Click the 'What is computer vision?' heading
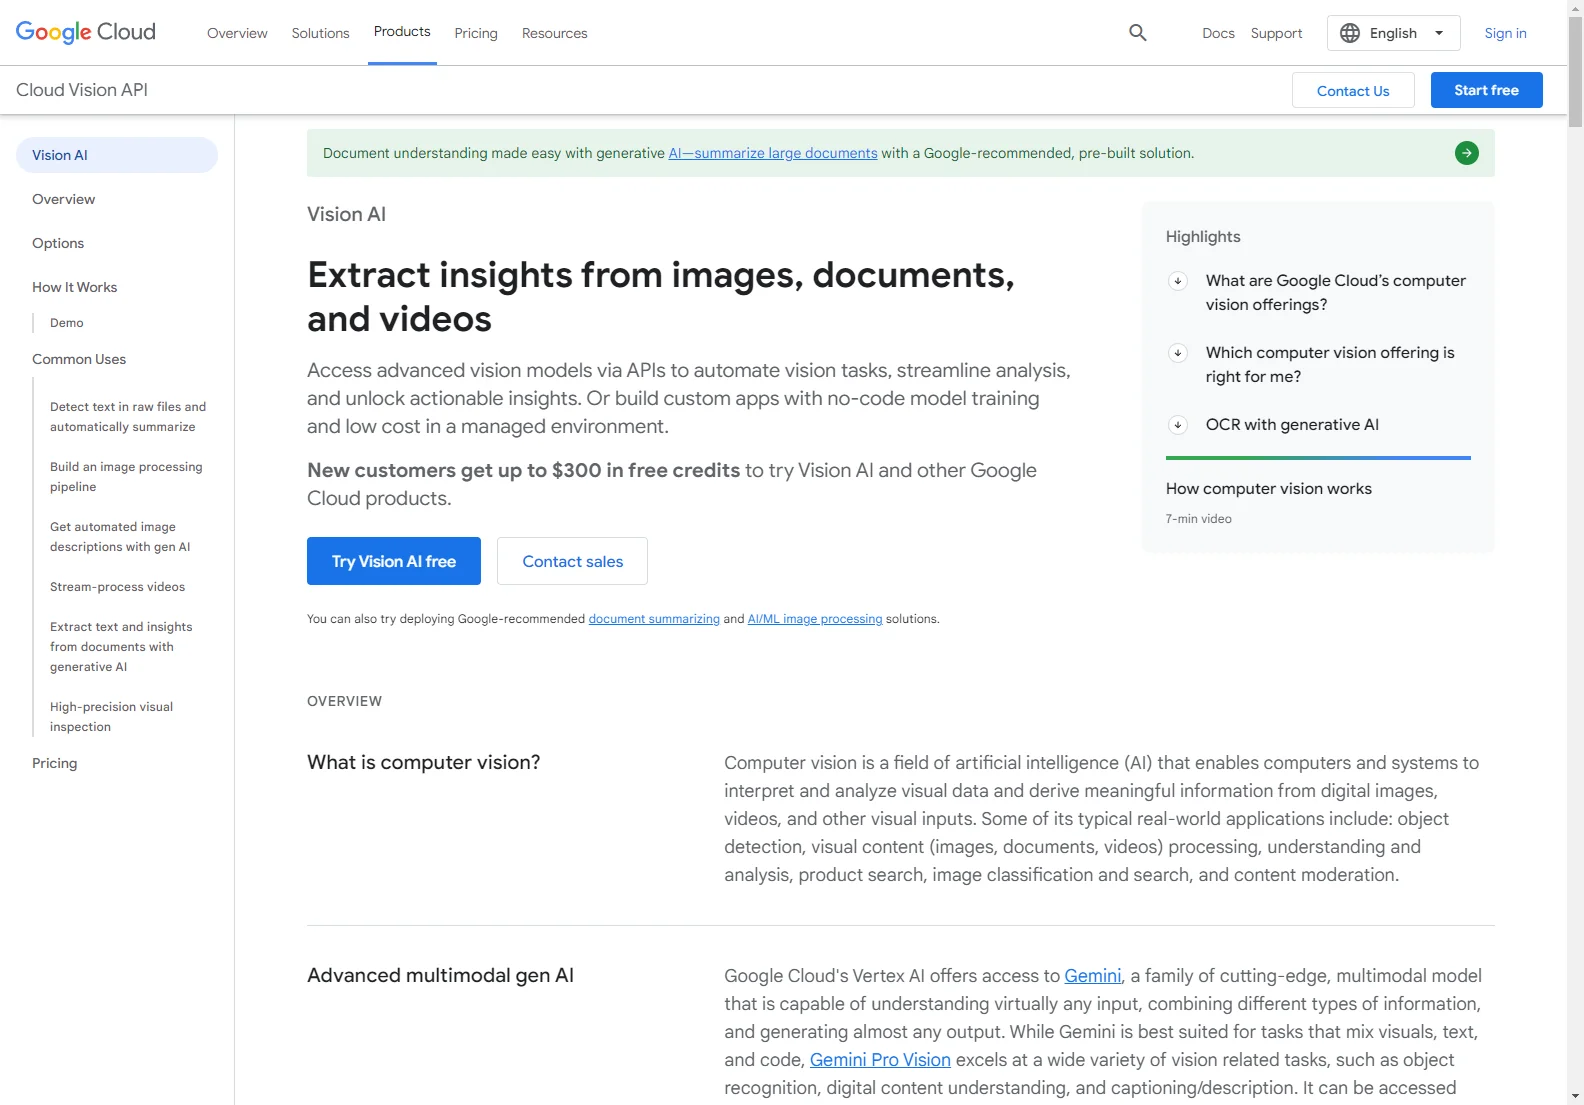This screenshot has height=1105, width=1584. click(423, 763)
